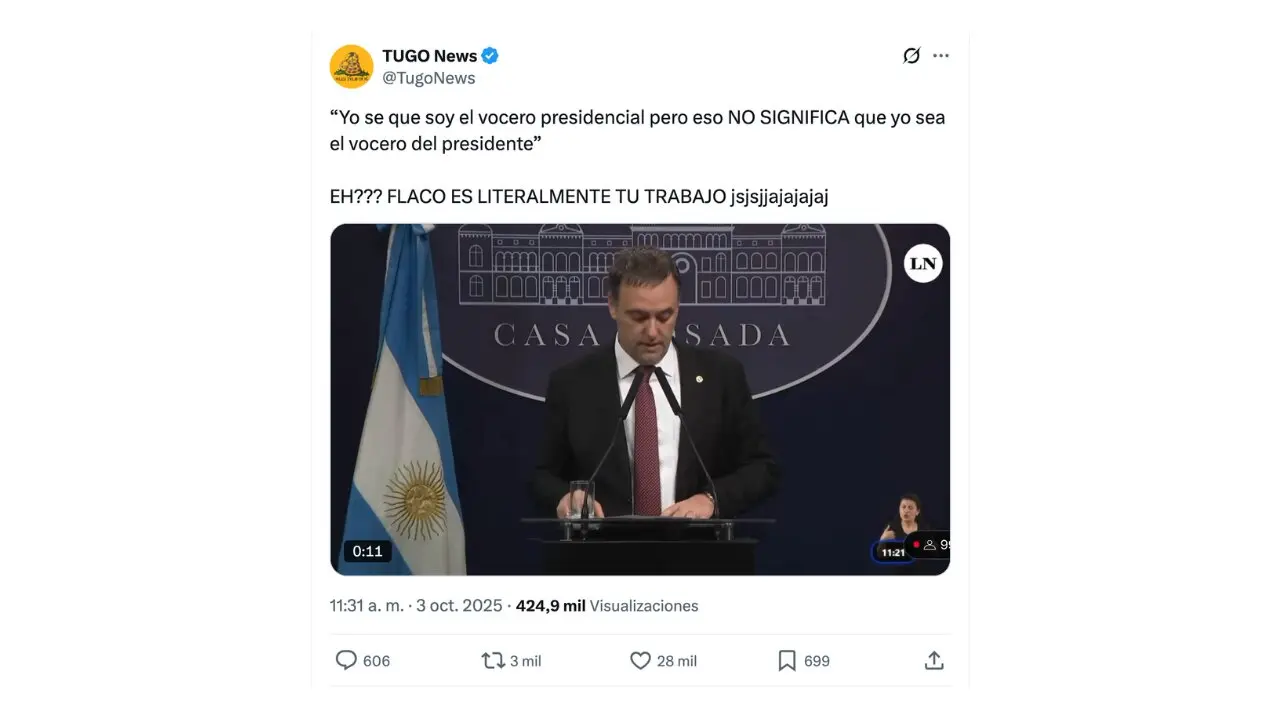Viewport: 1280px width, 720px height.
Task: Open the TUGO News profile avatar
Action: [351, 66]
